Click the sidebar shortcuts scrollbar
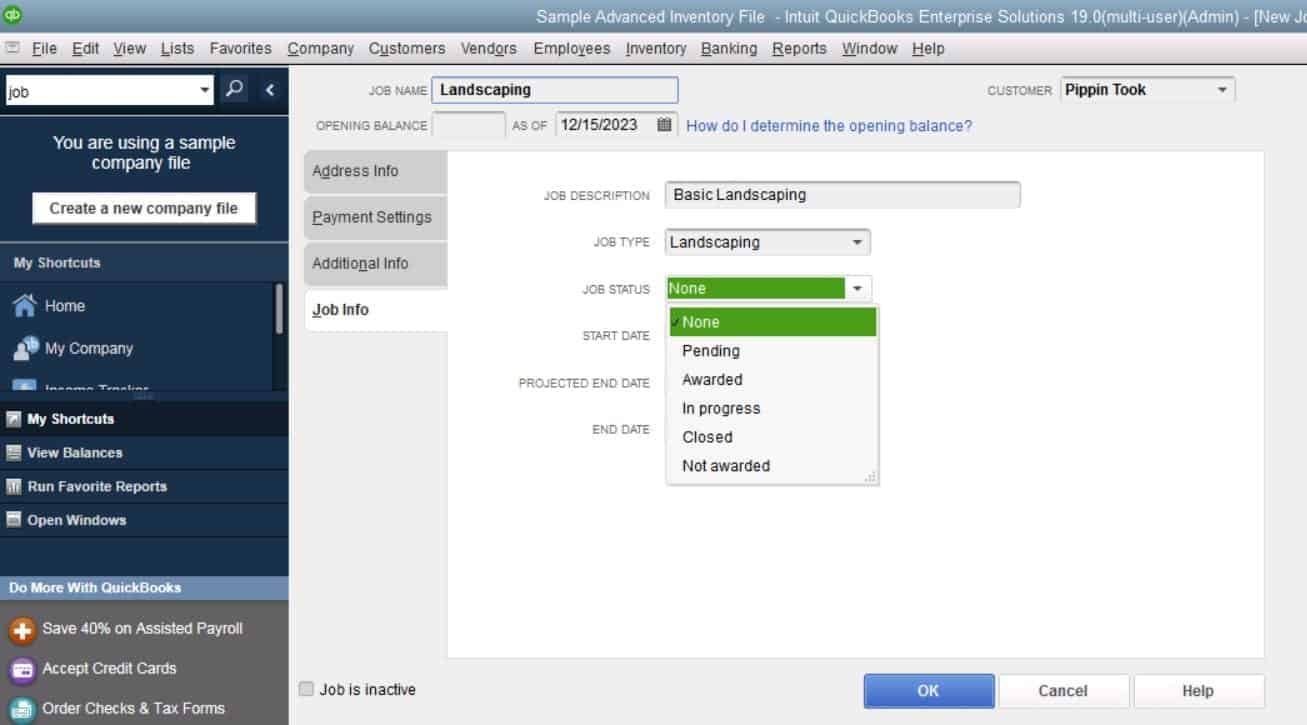The width and height of the screenshot is (1307, 725). (x=279, y=308)
